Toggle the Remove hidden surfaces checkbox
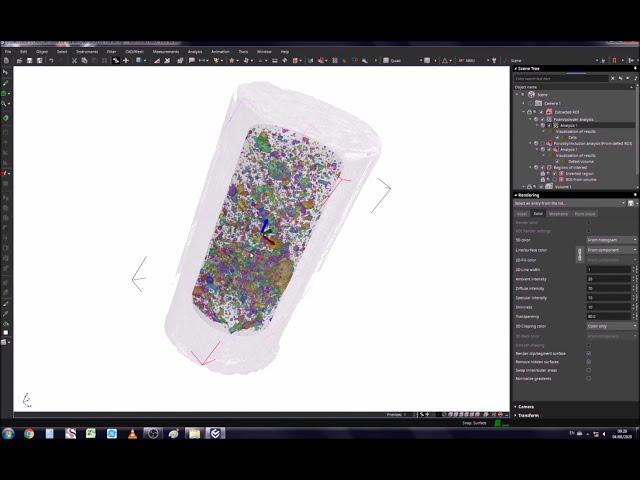This screenshot has width=640, height=480. click(x=589, y=362)
